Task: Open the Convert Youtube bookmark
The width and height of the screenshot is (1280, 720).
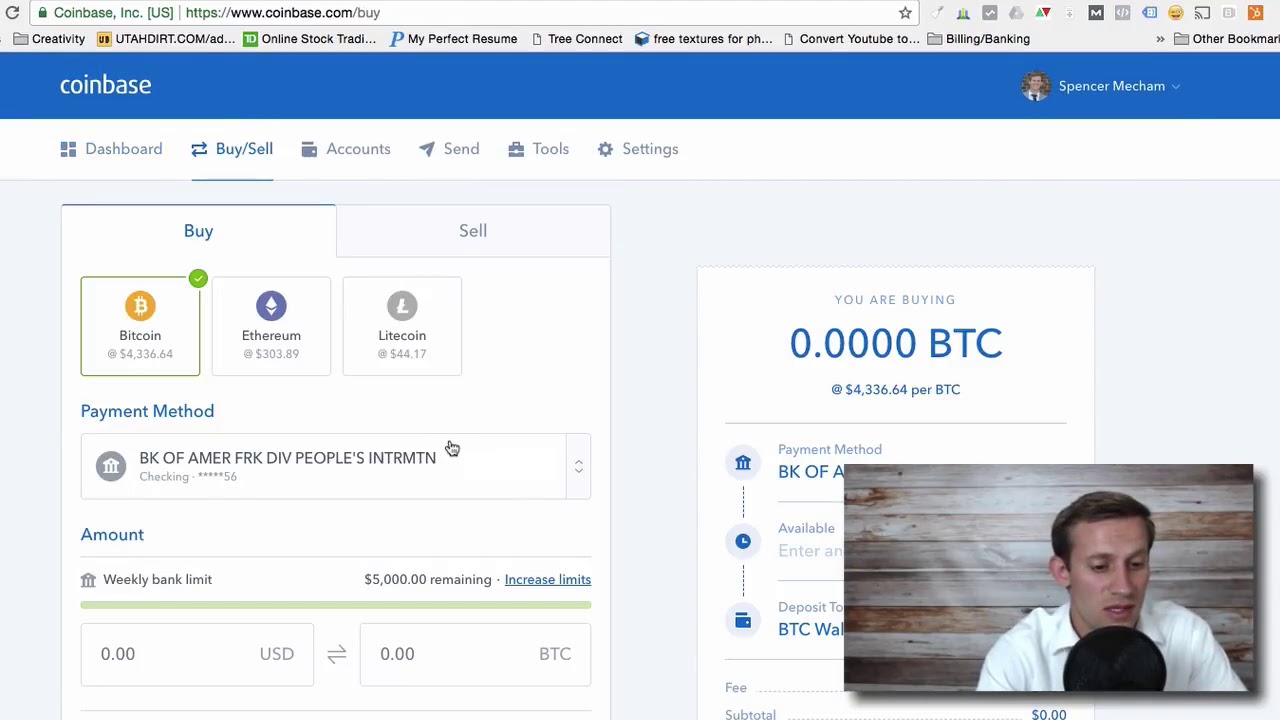Action: pyautogui.click(x=851, y=39)
